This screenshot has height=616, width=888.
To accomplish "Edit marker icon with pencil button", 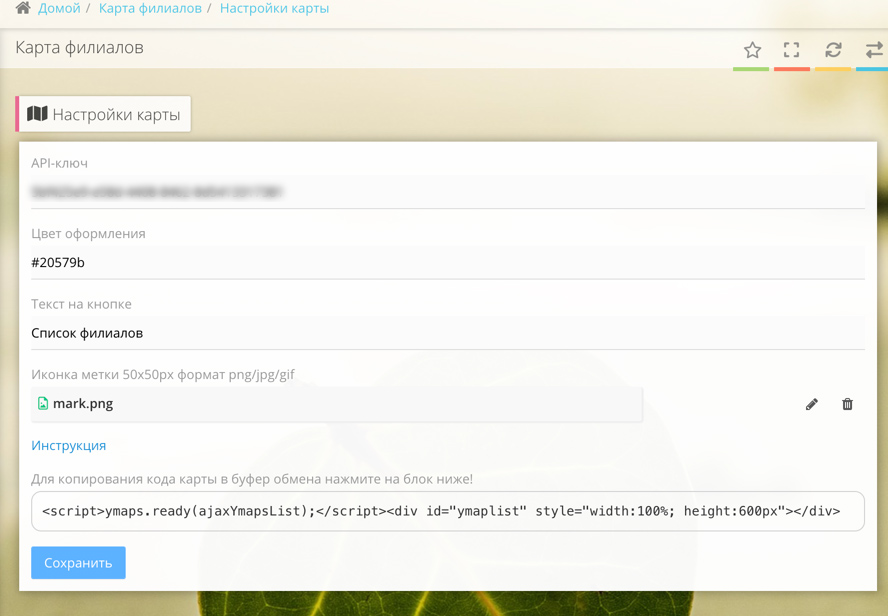I will [812, 404].
